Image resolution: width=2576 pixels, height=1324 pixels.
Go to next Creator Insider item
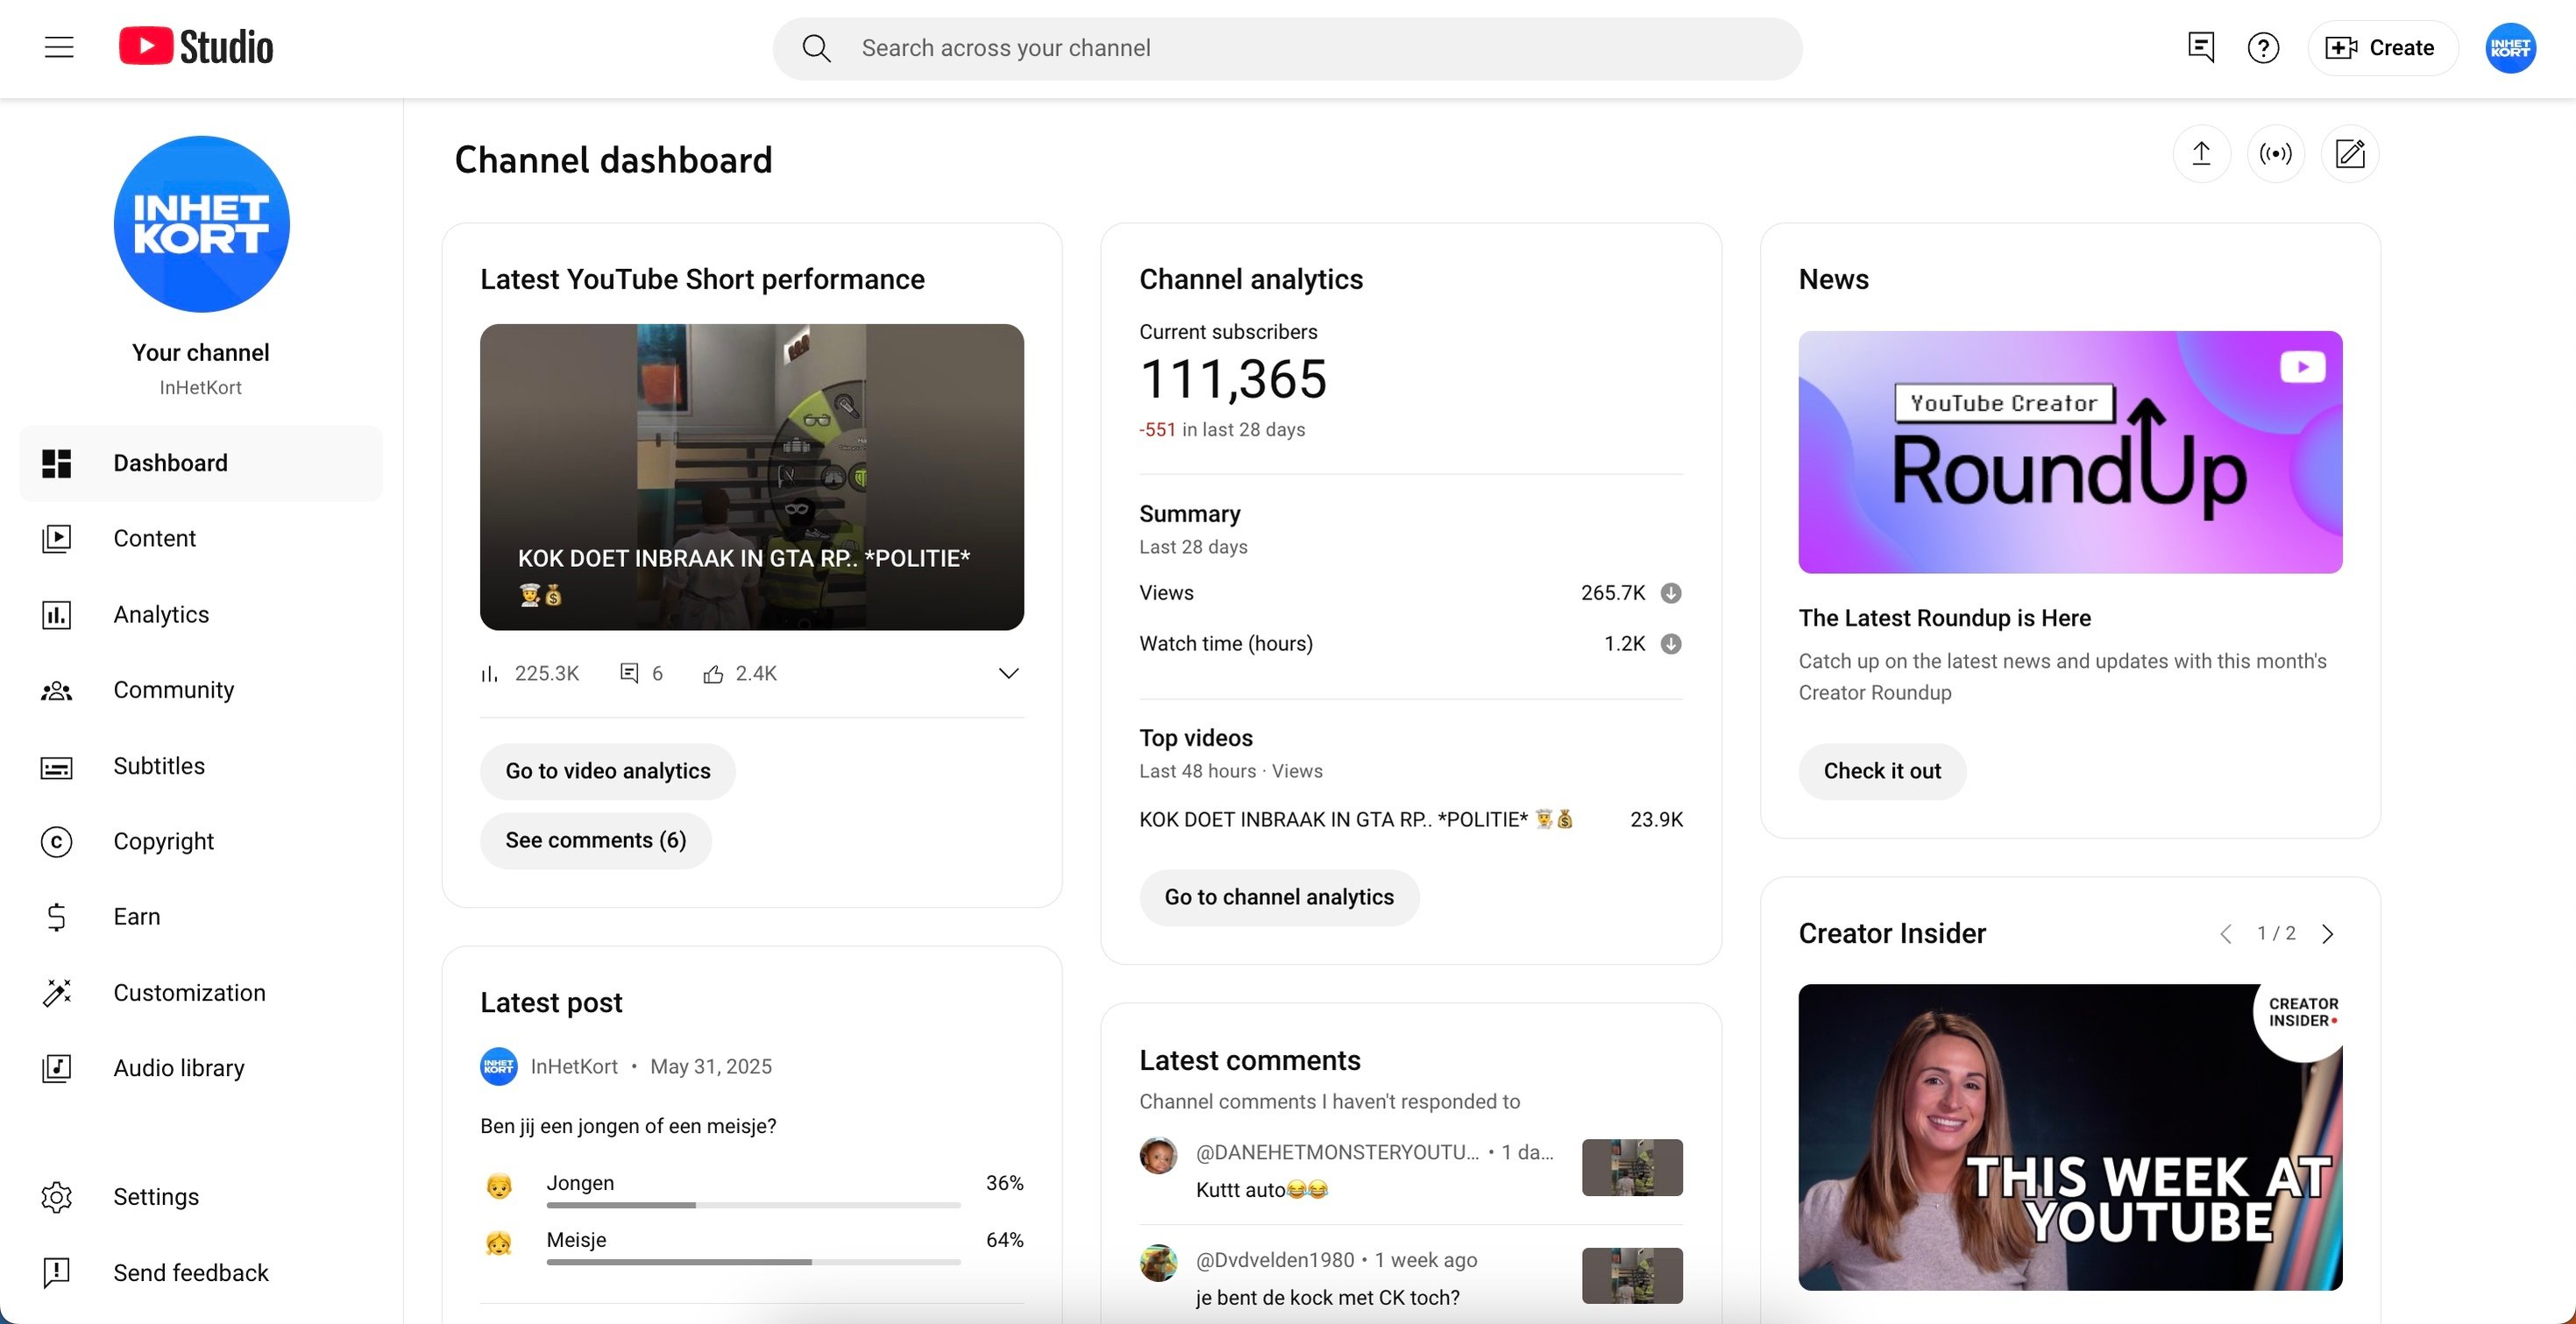(2327, 933)
